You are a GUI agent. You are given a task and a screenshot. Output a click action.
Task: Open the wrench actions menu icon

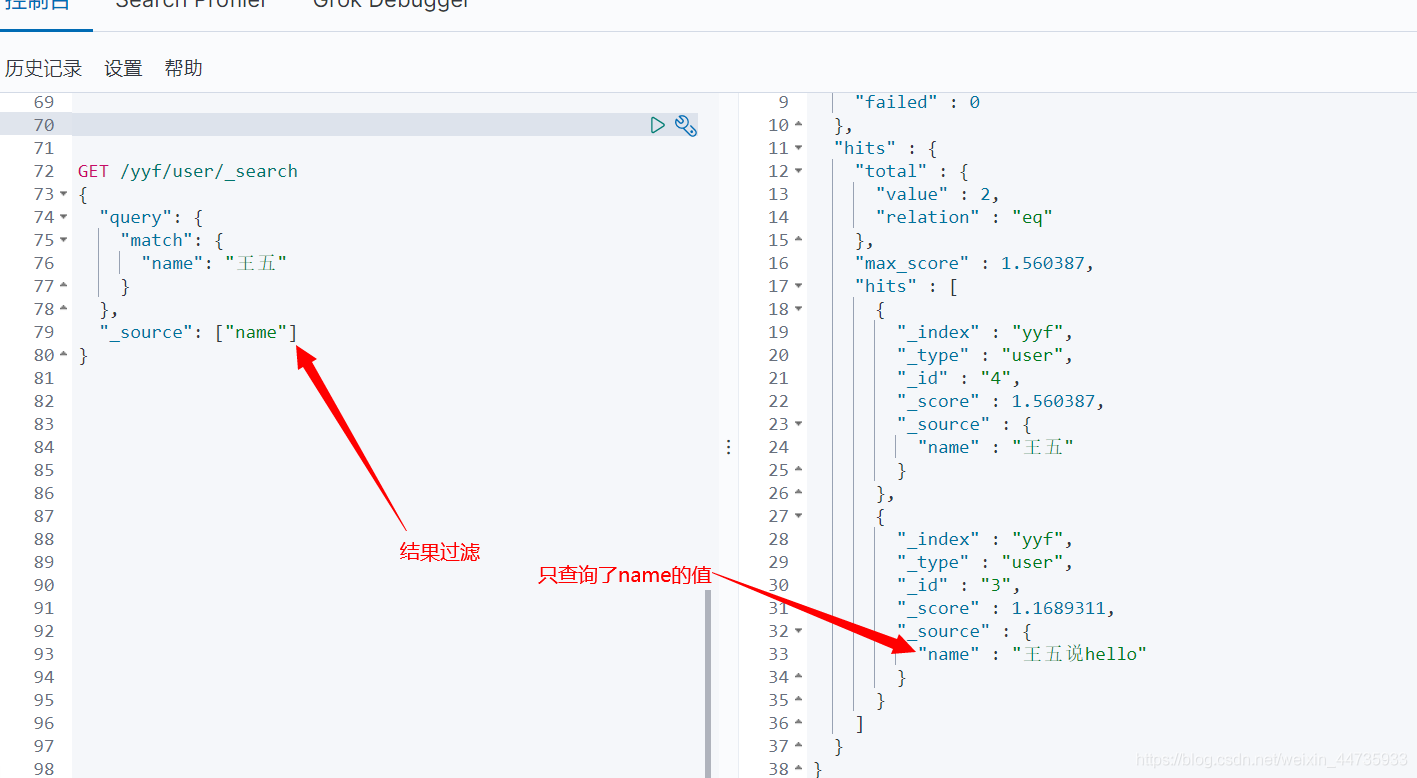pyautogui.click(x=686, y=125)
